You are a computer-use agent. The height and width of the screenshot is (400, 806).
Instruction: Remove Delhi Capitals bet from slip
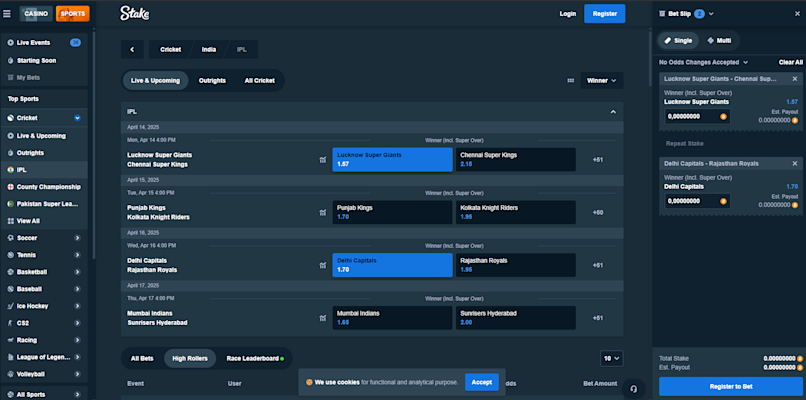[795, 163]
